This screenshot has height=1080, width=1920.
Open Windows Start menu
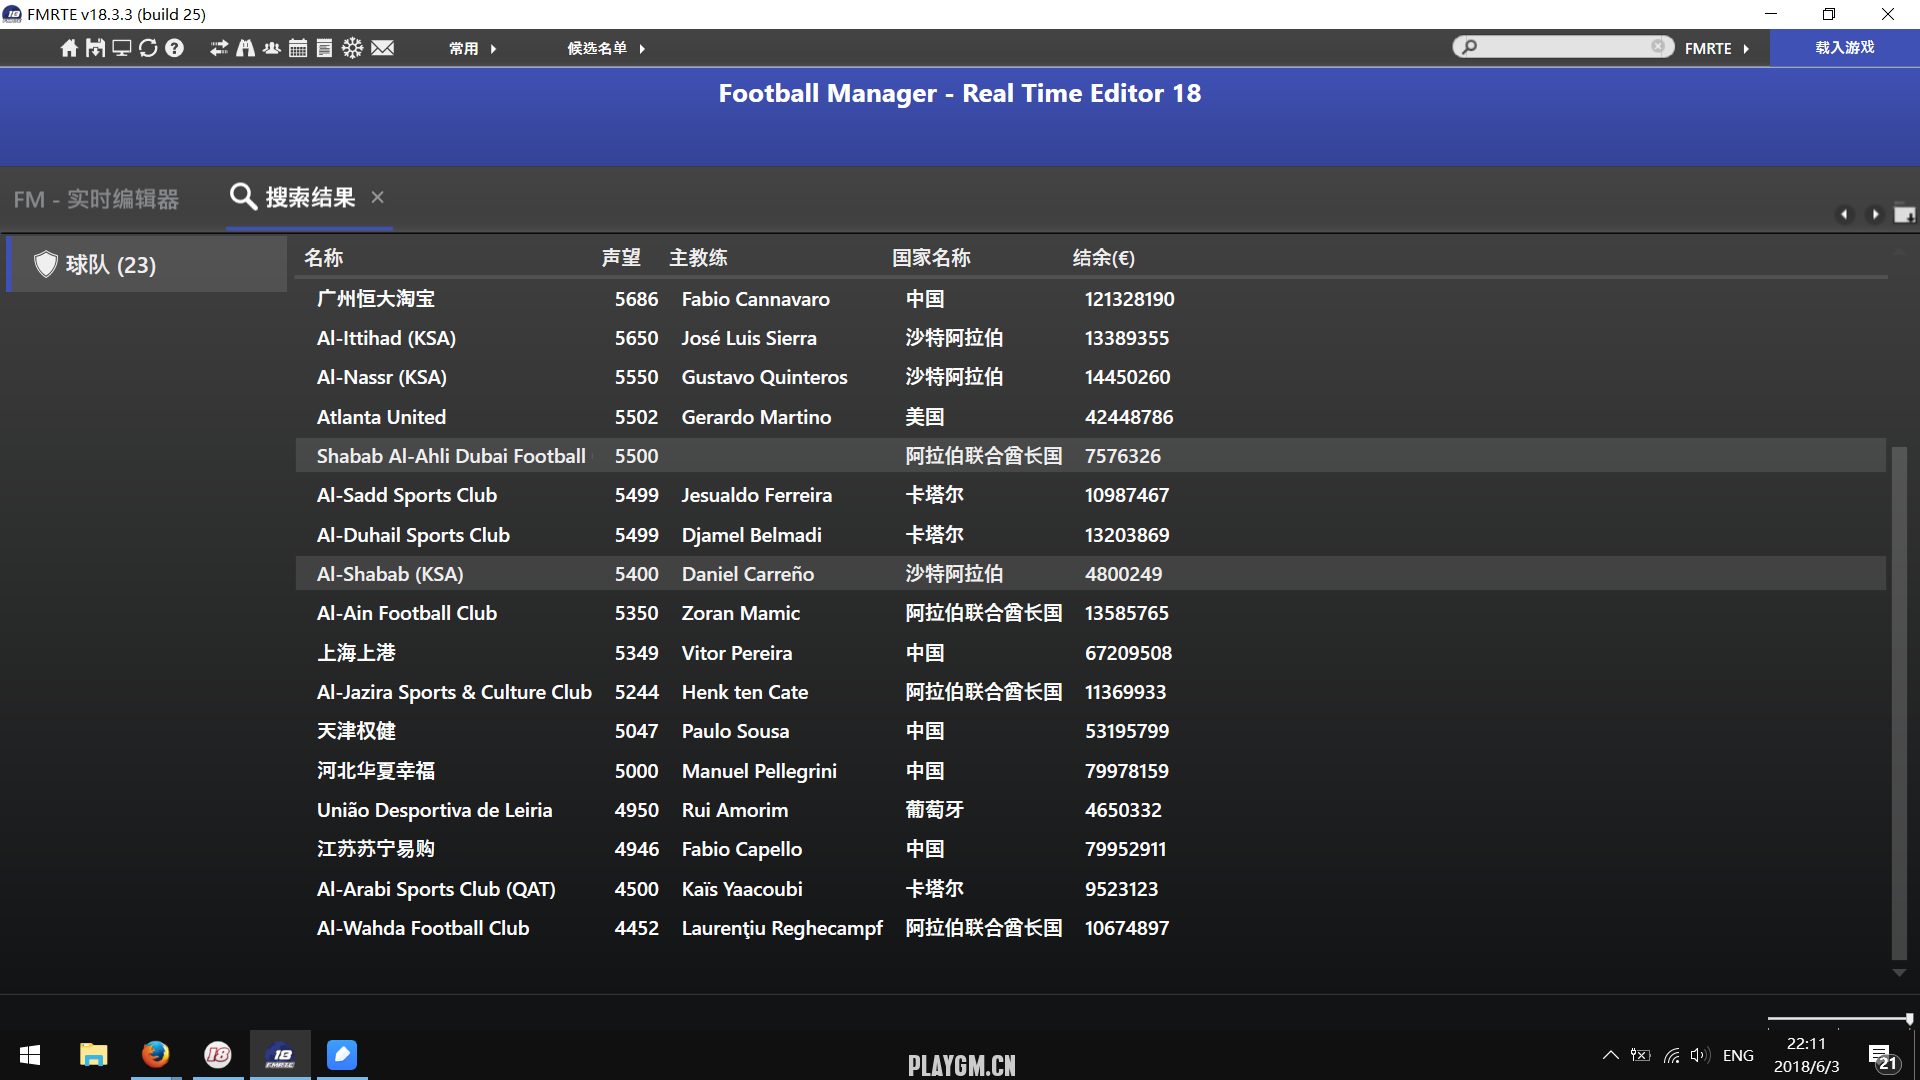click(30, 1055)
